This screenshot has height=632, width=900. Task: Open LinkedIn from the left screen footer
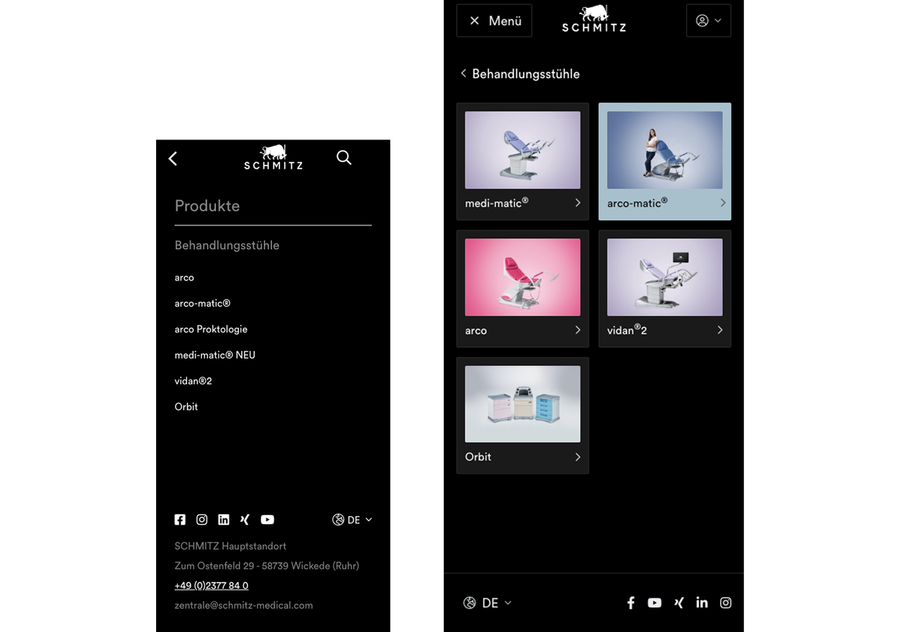point(223,519)
